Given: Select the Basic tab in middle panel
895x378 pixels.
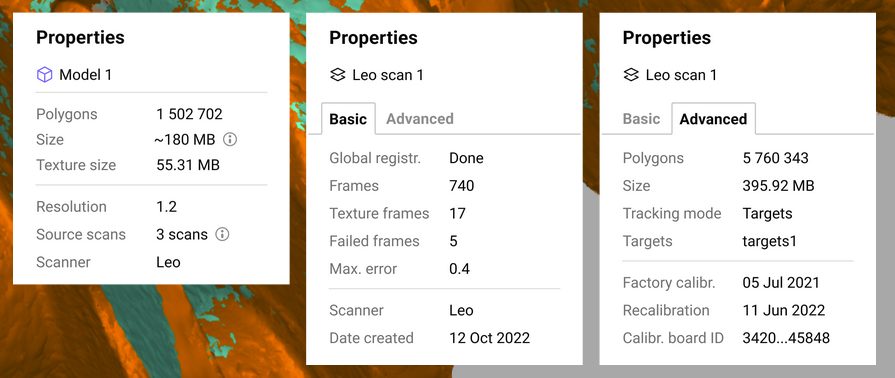Looking at the screenshot, I should [348, 119].
